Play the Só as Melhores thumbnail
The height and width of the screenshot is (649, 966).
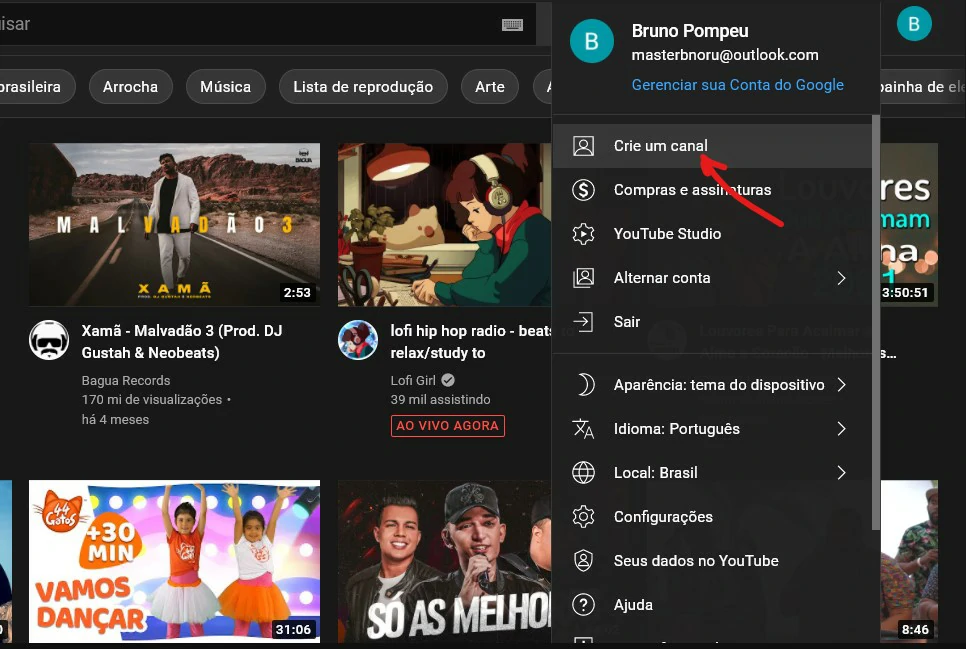coord(444,561)
